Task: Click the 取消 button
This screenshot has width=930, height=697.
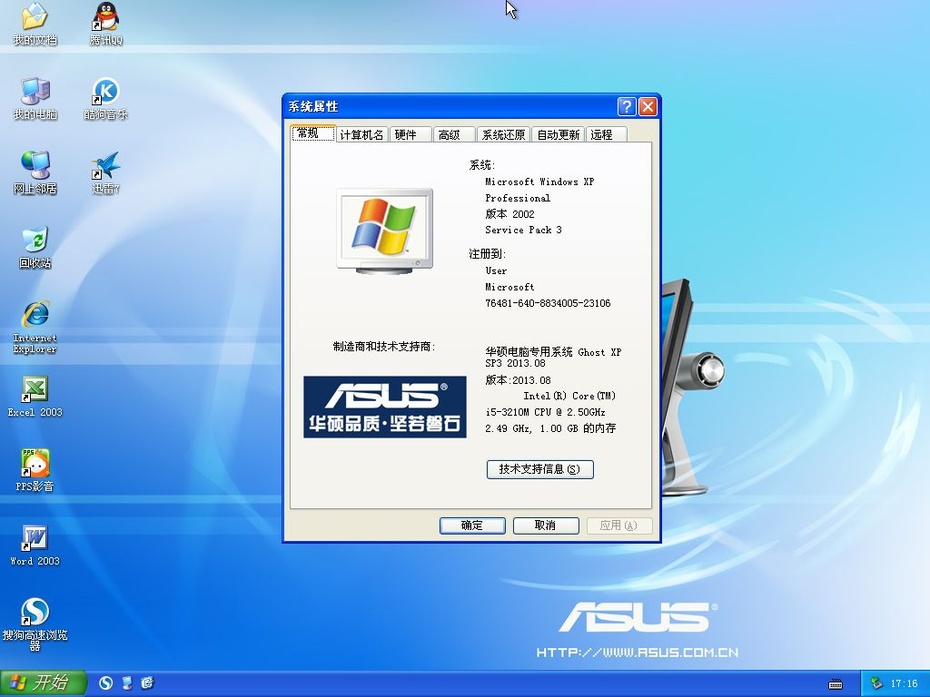Action: click(x=546, y=526)
